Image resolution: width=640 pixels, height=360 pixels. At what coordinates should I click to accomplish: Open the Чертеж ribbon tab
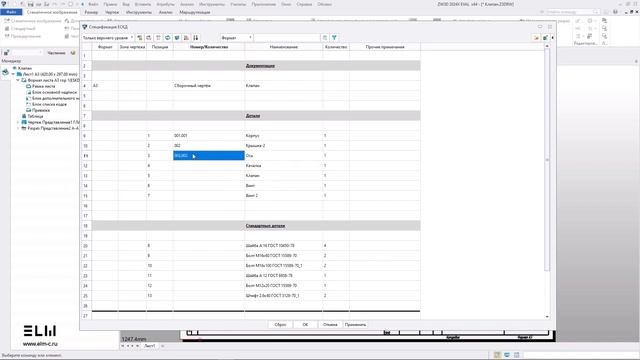112,12
